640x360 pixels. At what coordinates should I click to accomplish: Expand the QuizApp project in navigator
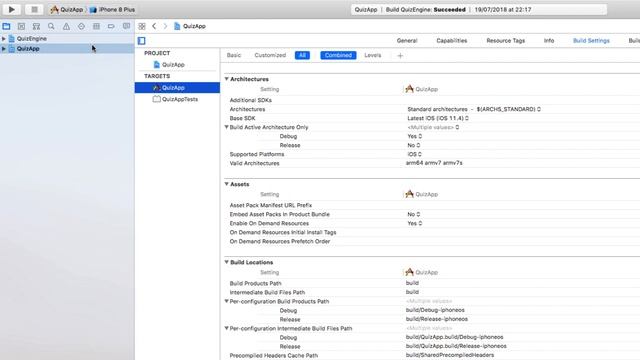4,49
